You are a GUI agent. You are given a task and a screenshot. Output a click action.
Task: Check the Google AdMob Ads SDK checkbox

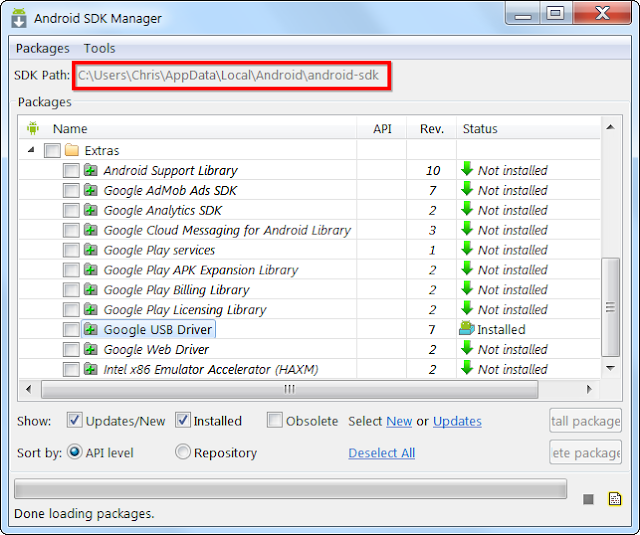point(71,190)
